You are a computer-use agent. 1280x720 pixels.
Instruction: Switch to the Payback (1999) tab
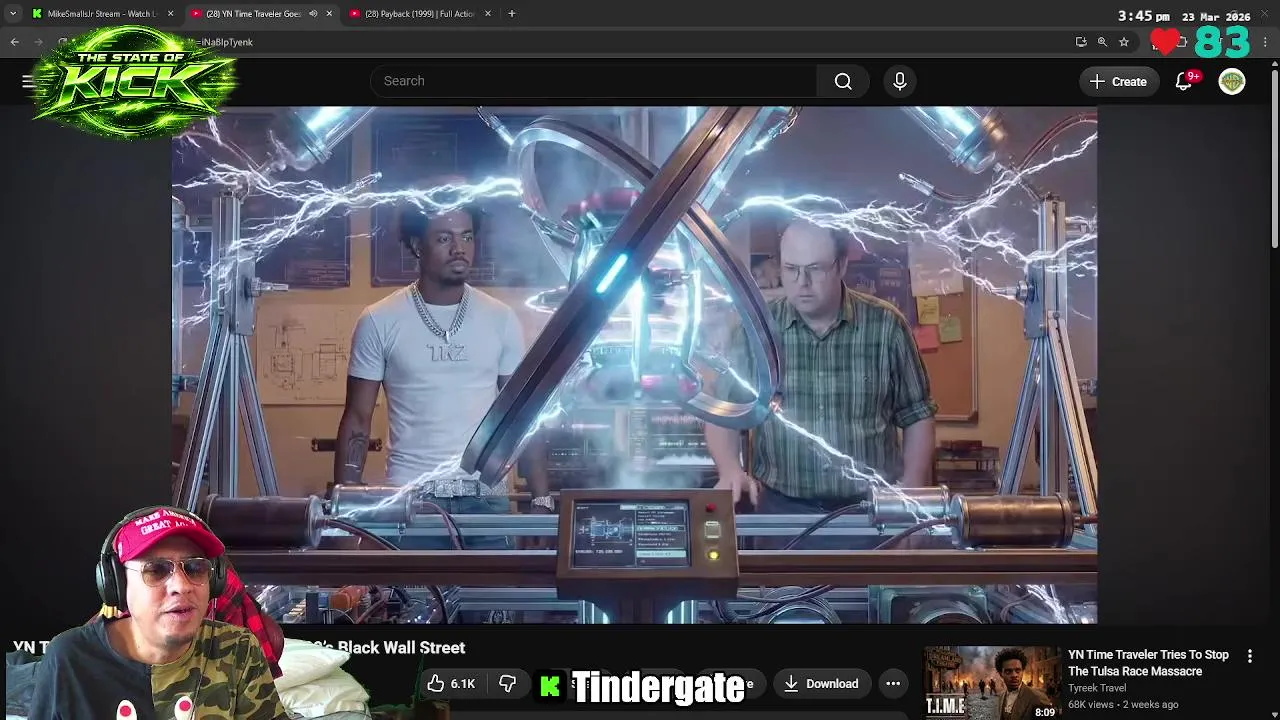click(x=418, y=14)
